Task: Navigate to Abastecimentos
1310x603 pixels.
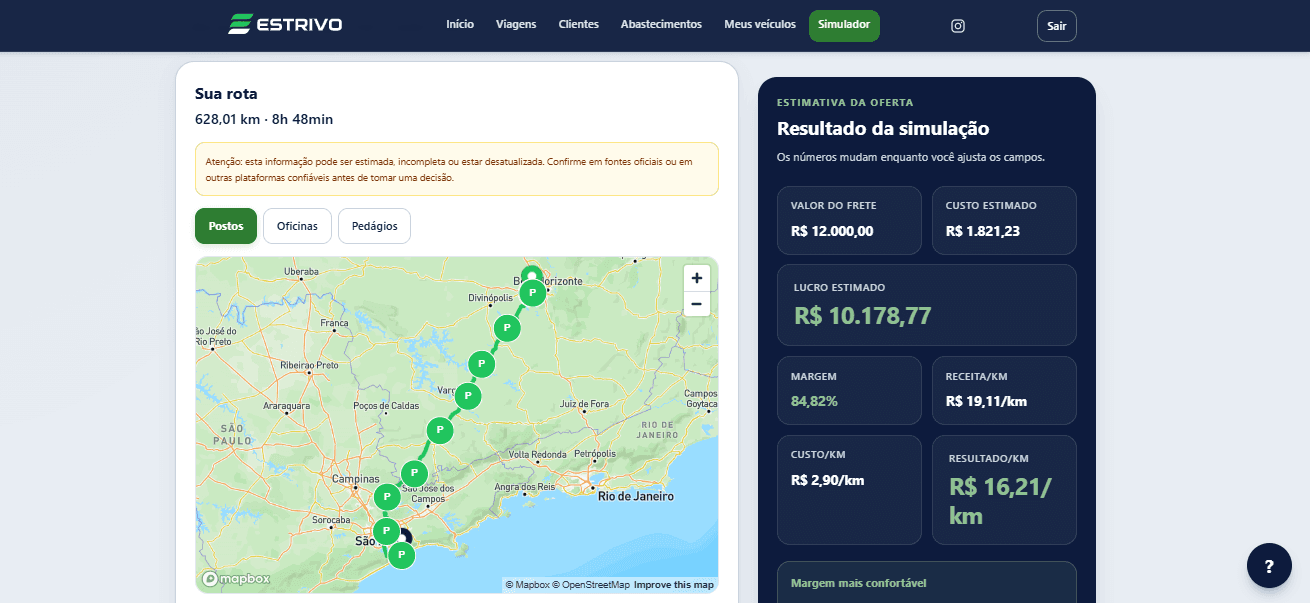Action: pos(661,25)
